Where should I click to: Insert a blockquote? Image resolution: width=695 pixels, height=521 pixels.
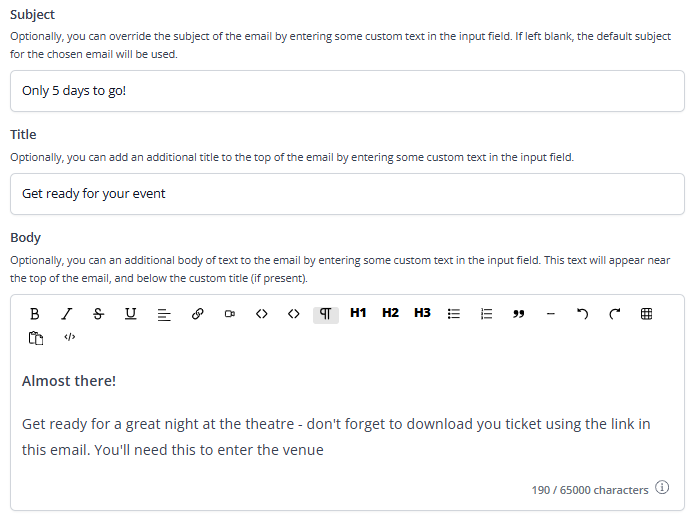pyautogui.click(x=518, y=313)
